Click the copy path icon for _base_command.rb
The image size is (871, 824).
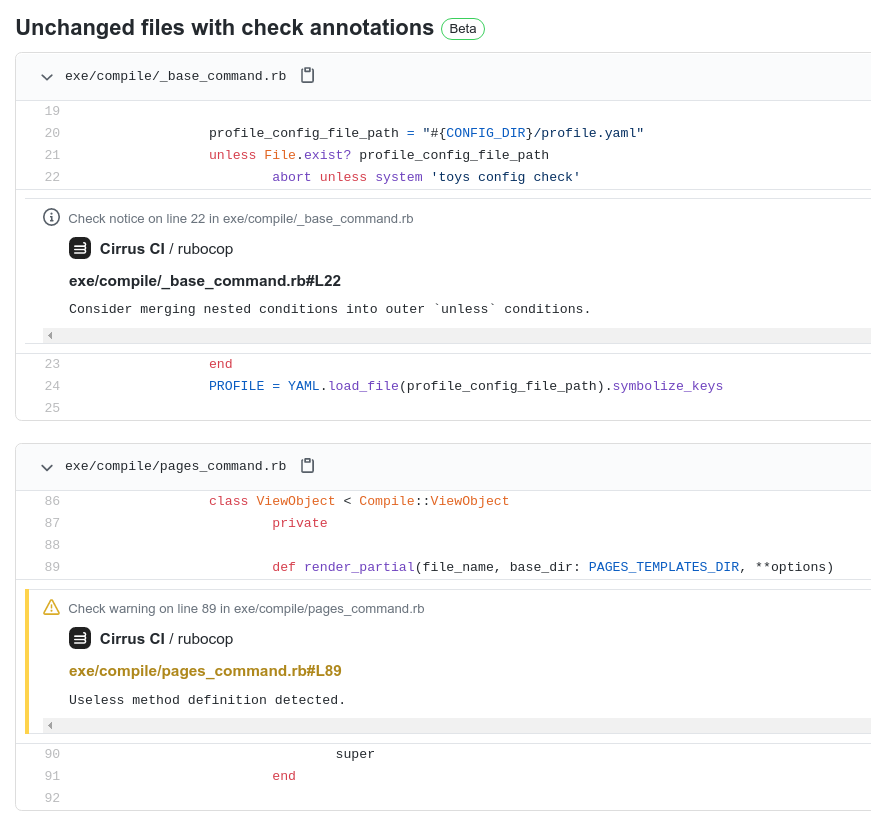(x=307, y=75)
